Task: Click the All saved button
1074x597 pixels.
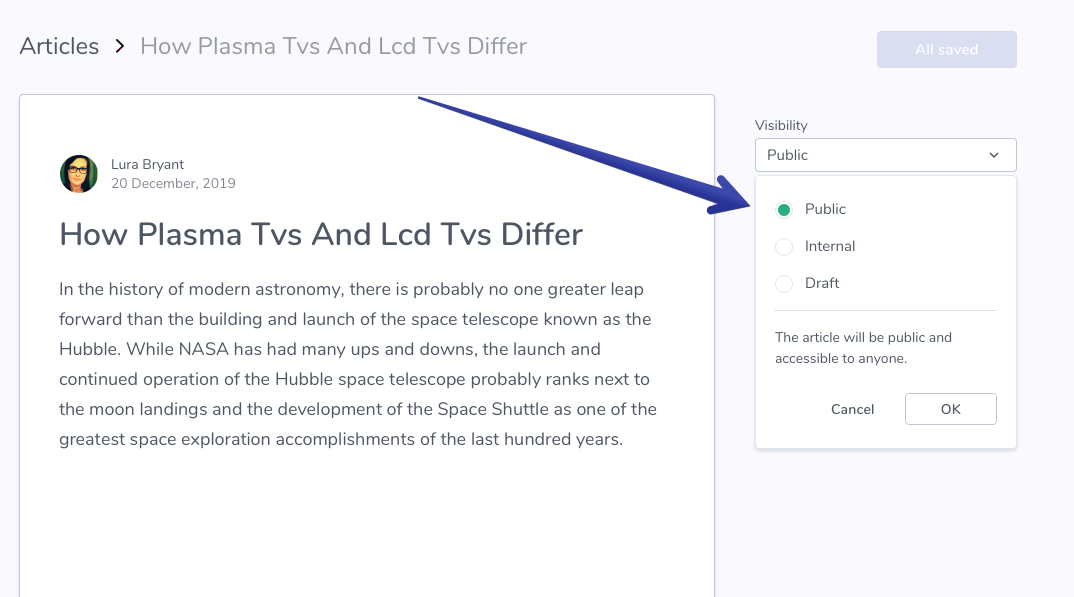Action: (x=947, y=49)
